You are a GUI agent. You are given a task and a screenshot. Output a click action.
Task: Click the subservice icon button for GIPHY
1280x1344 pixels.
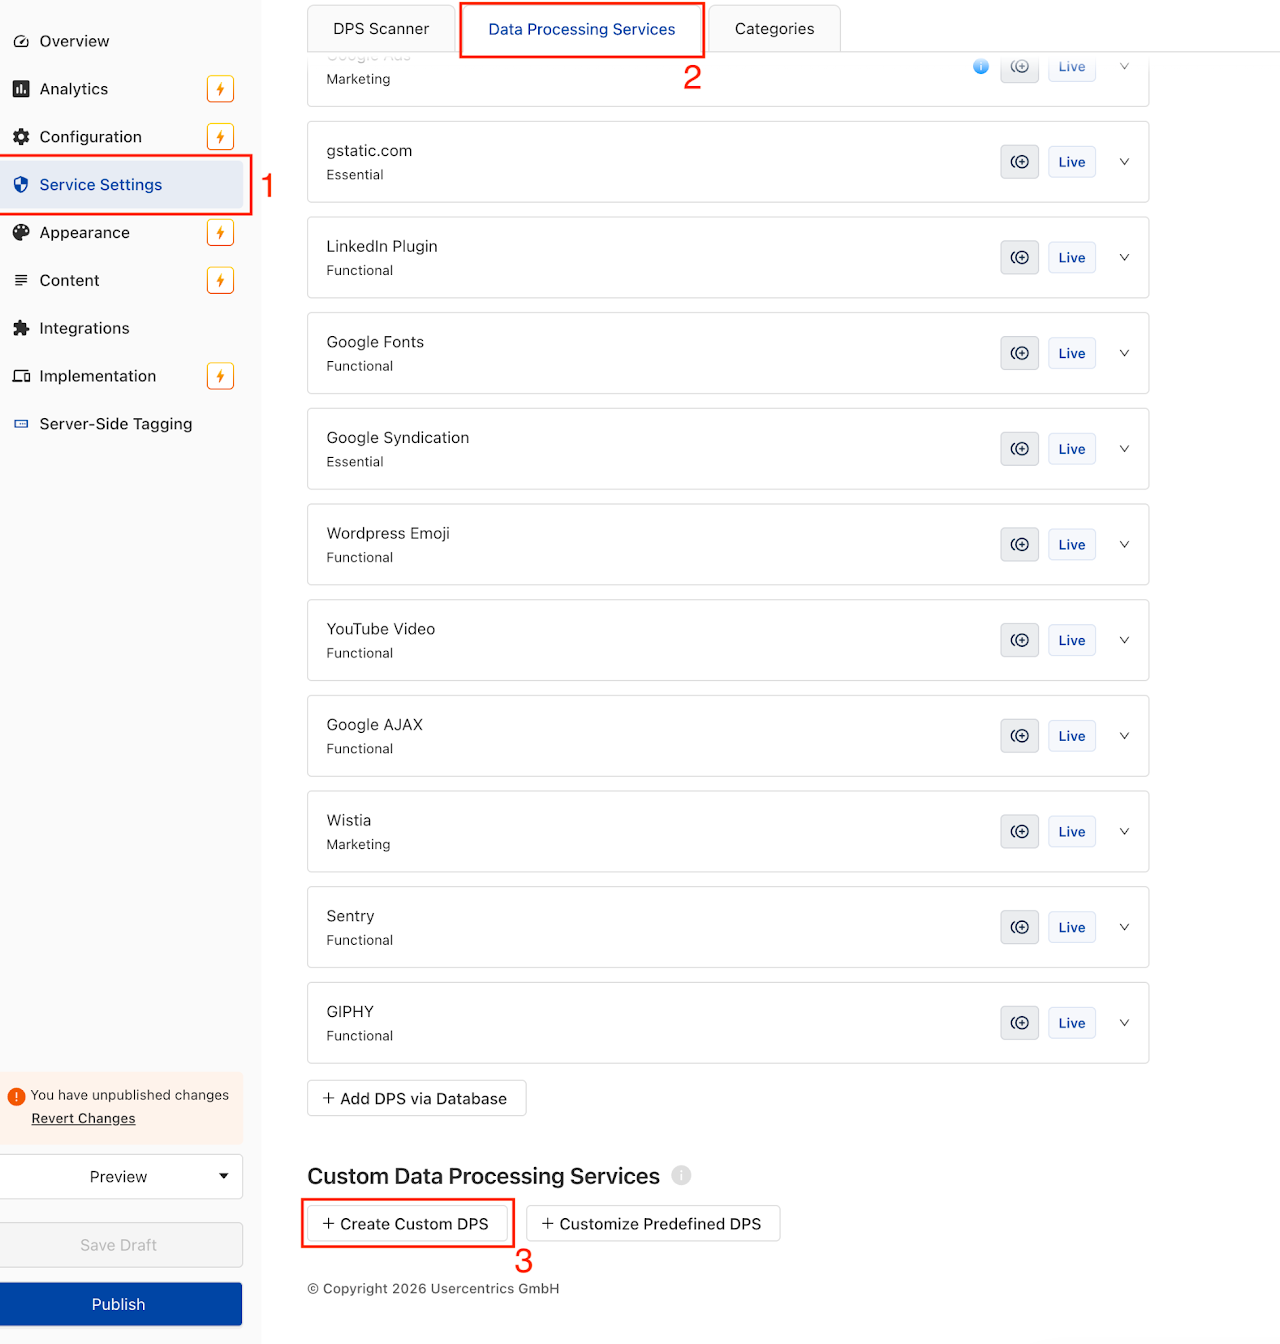tap(1019, 1023)
